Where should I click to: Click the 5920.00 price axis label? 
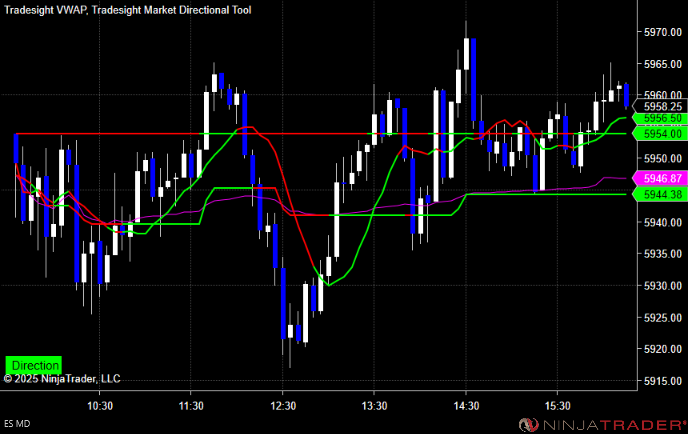coord(663,349)
